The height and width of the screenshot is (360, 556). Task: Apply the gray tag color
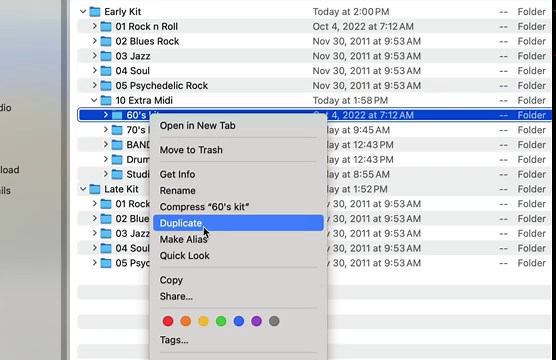274,321
